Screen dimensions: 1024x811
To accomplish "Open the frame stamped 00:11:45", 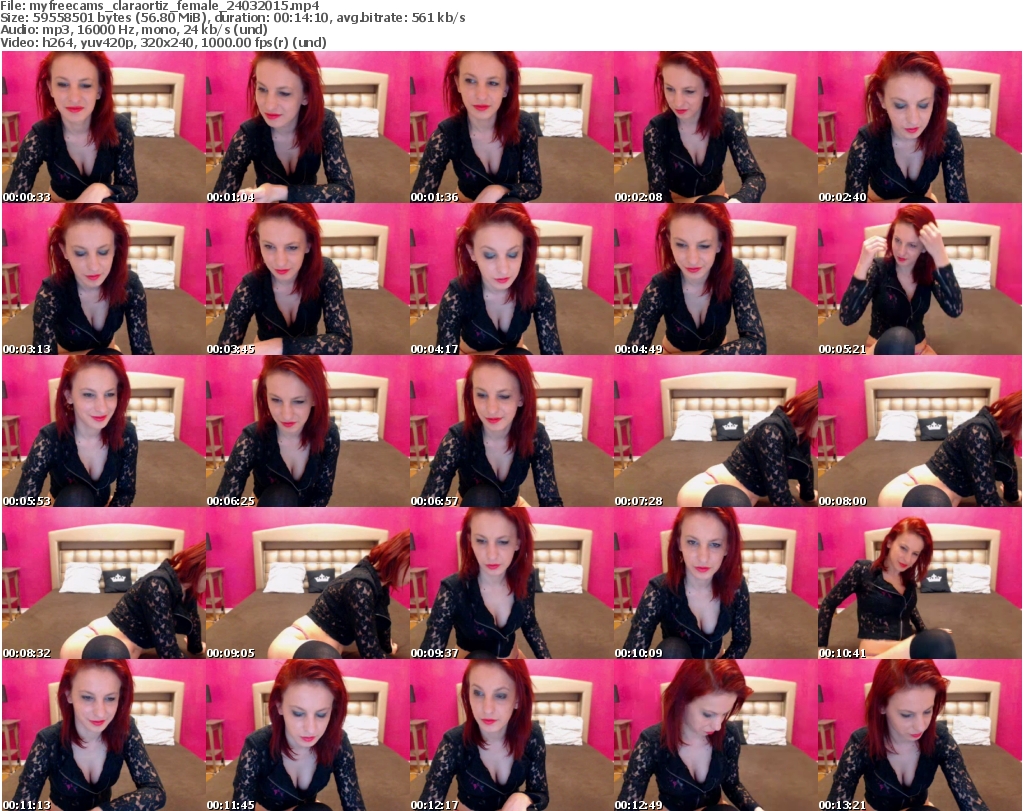I will [x=308, y=735].
